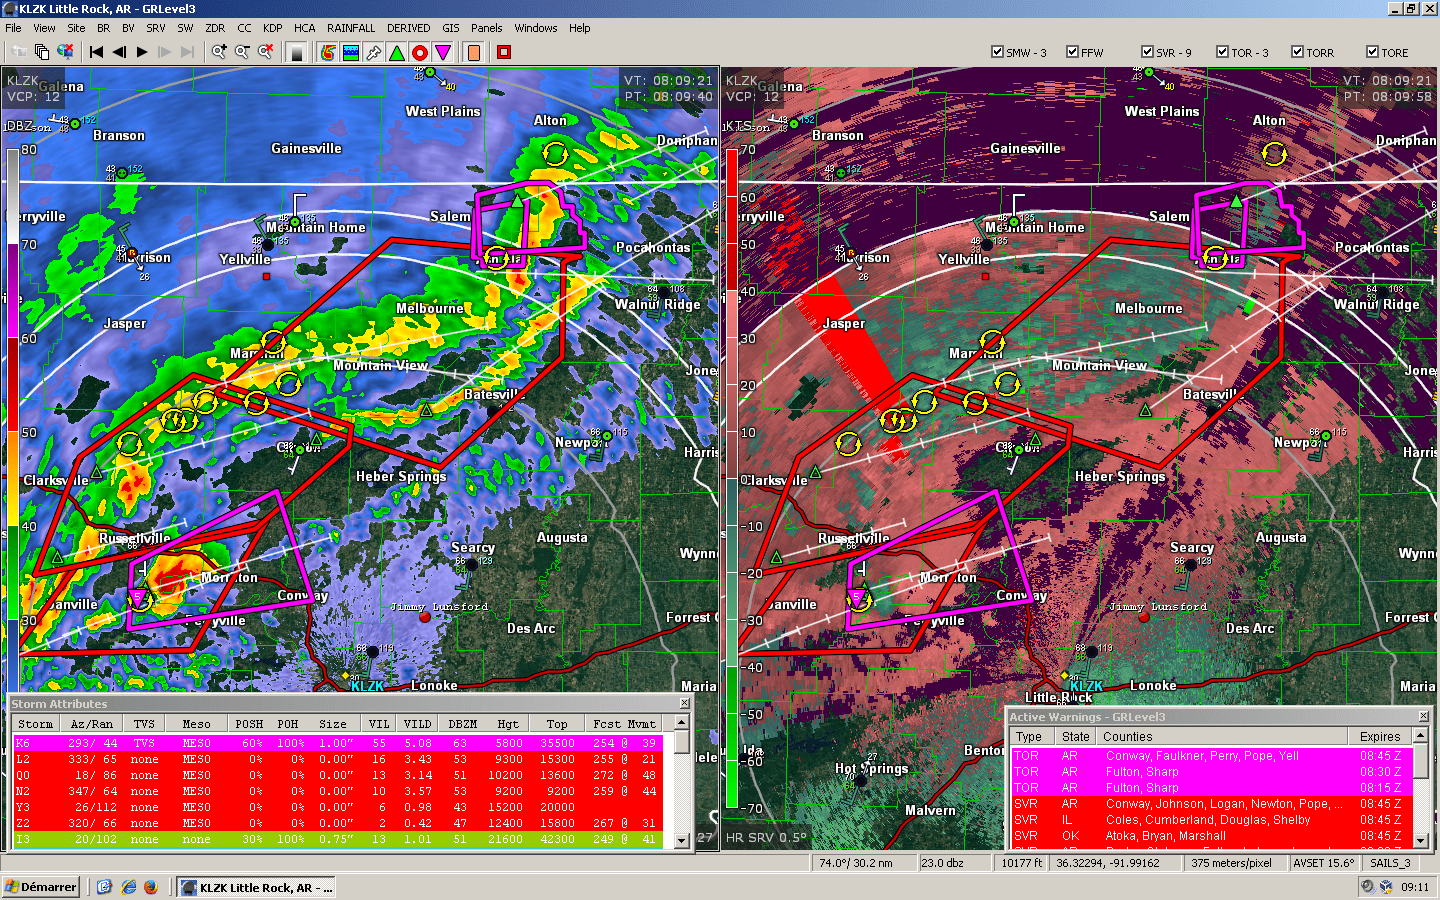This screenshot has width=1440, height=900.
Task: Click the blue and green background map icon
Action: click(x=350, y=52)
